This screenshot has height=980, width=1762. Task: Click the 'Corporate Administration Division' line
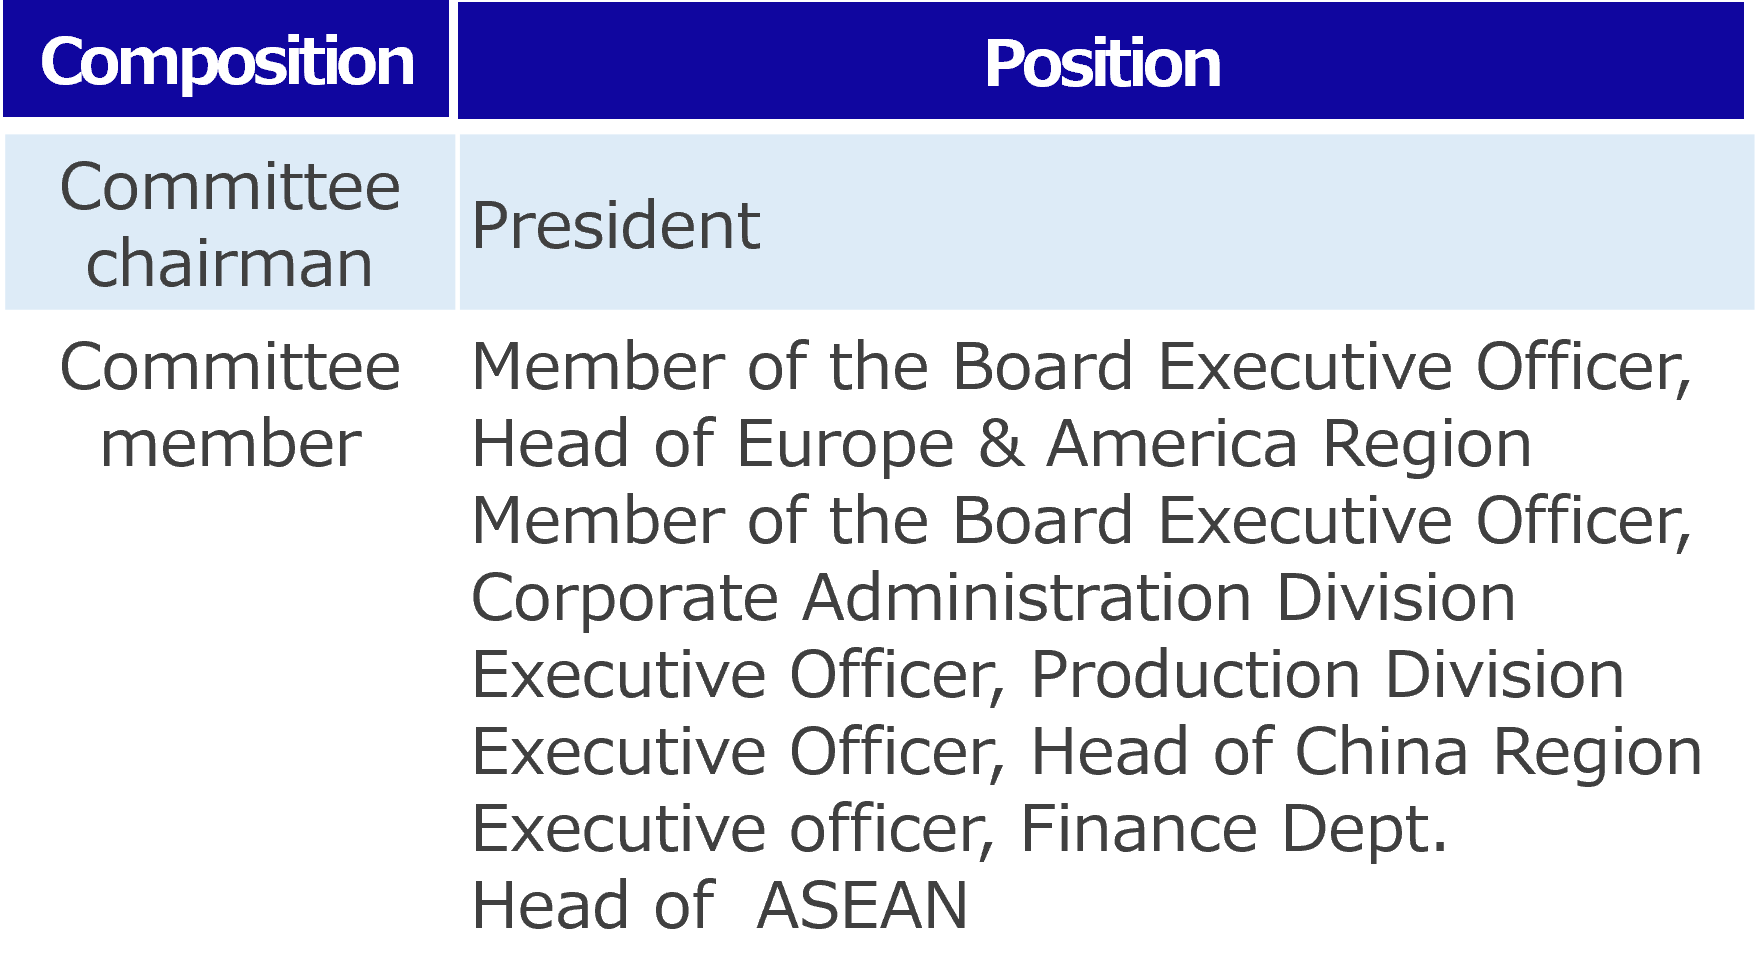(x=993, y=598)
